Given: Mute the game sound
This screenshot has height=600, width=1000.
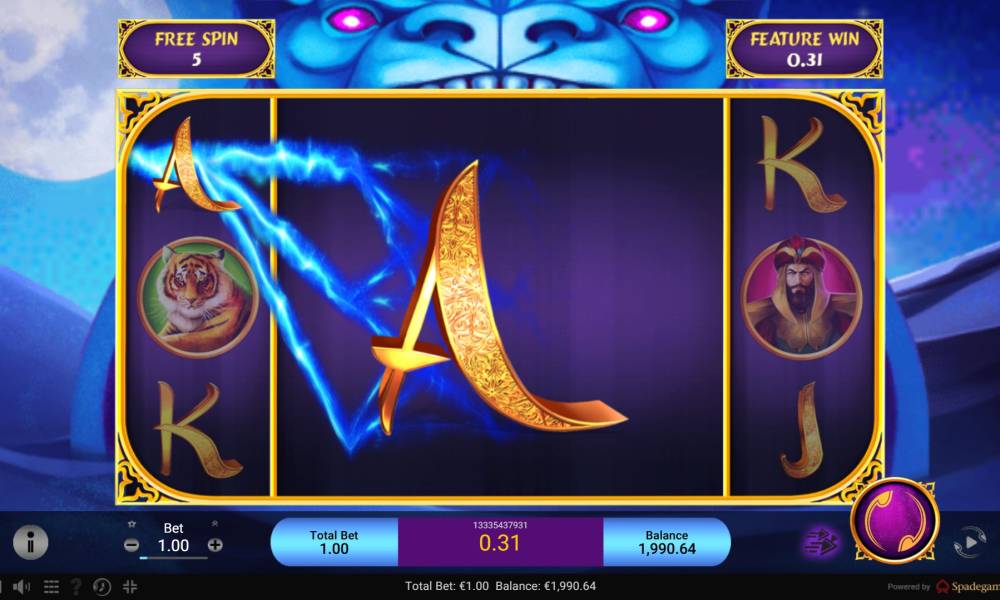Looking at the screenshot, I should [22, 586].
